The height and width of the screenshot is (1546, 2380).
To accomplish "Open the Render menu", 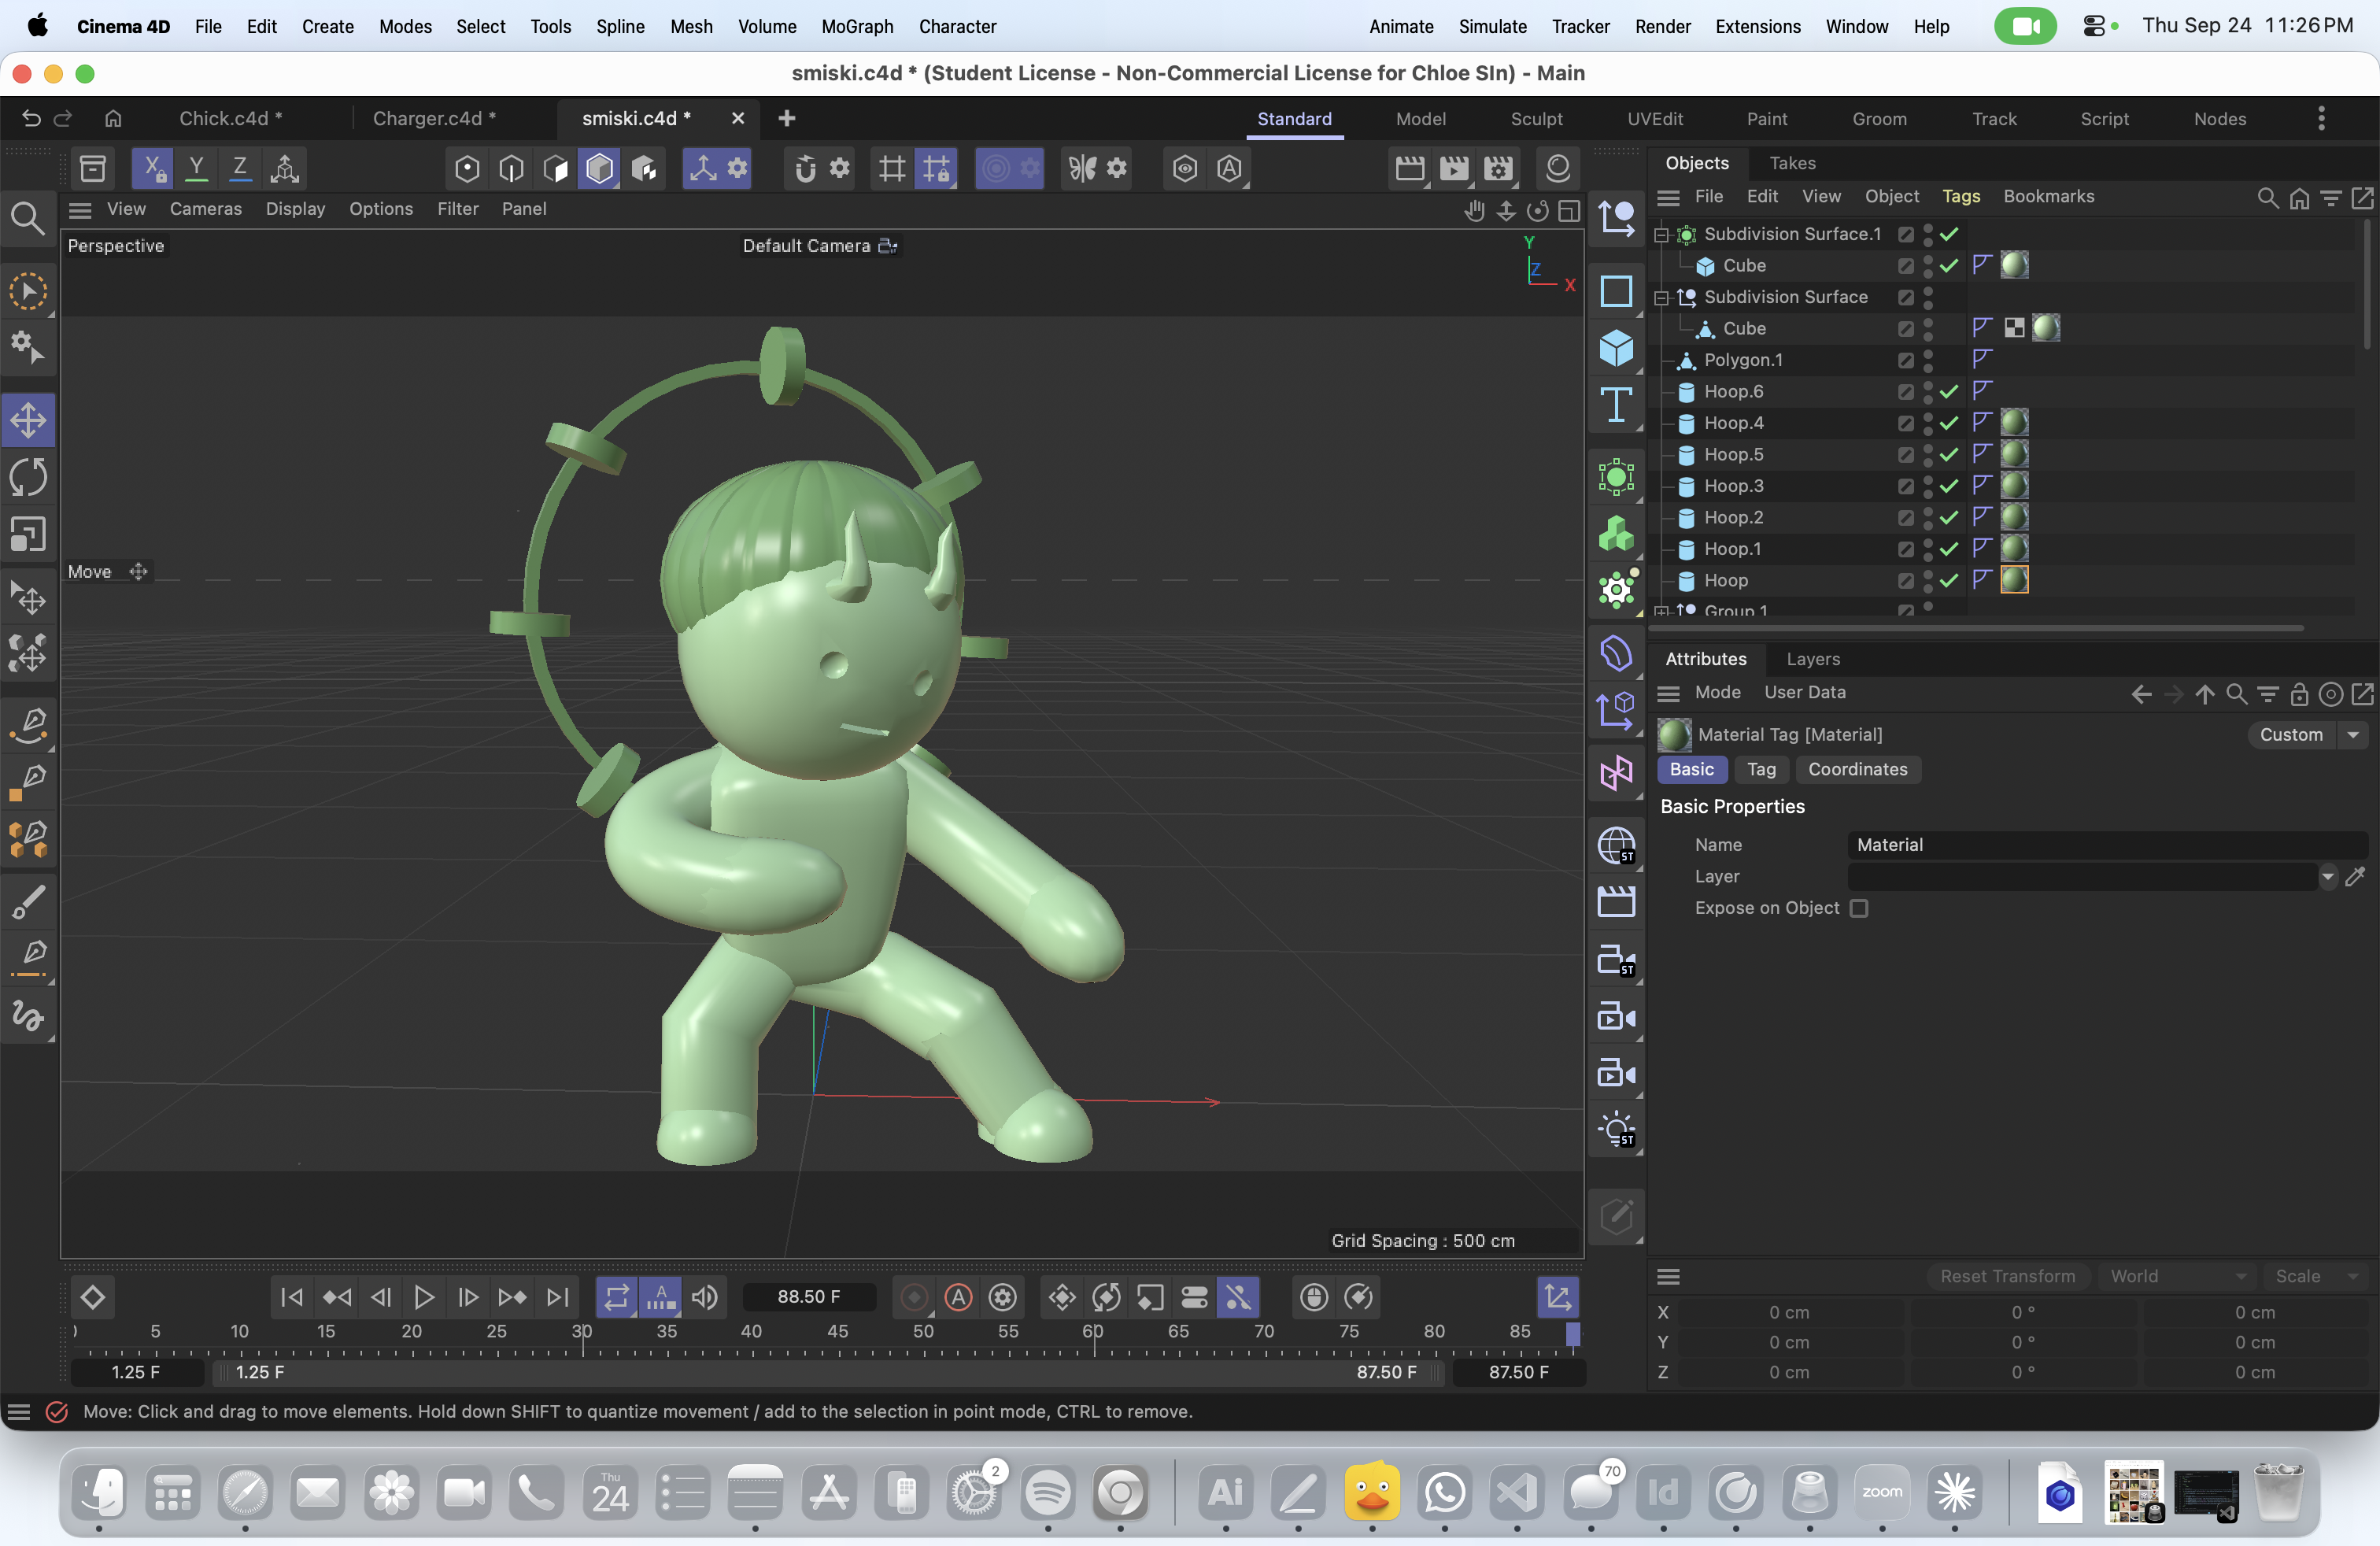I will (x=1662, y=26).
